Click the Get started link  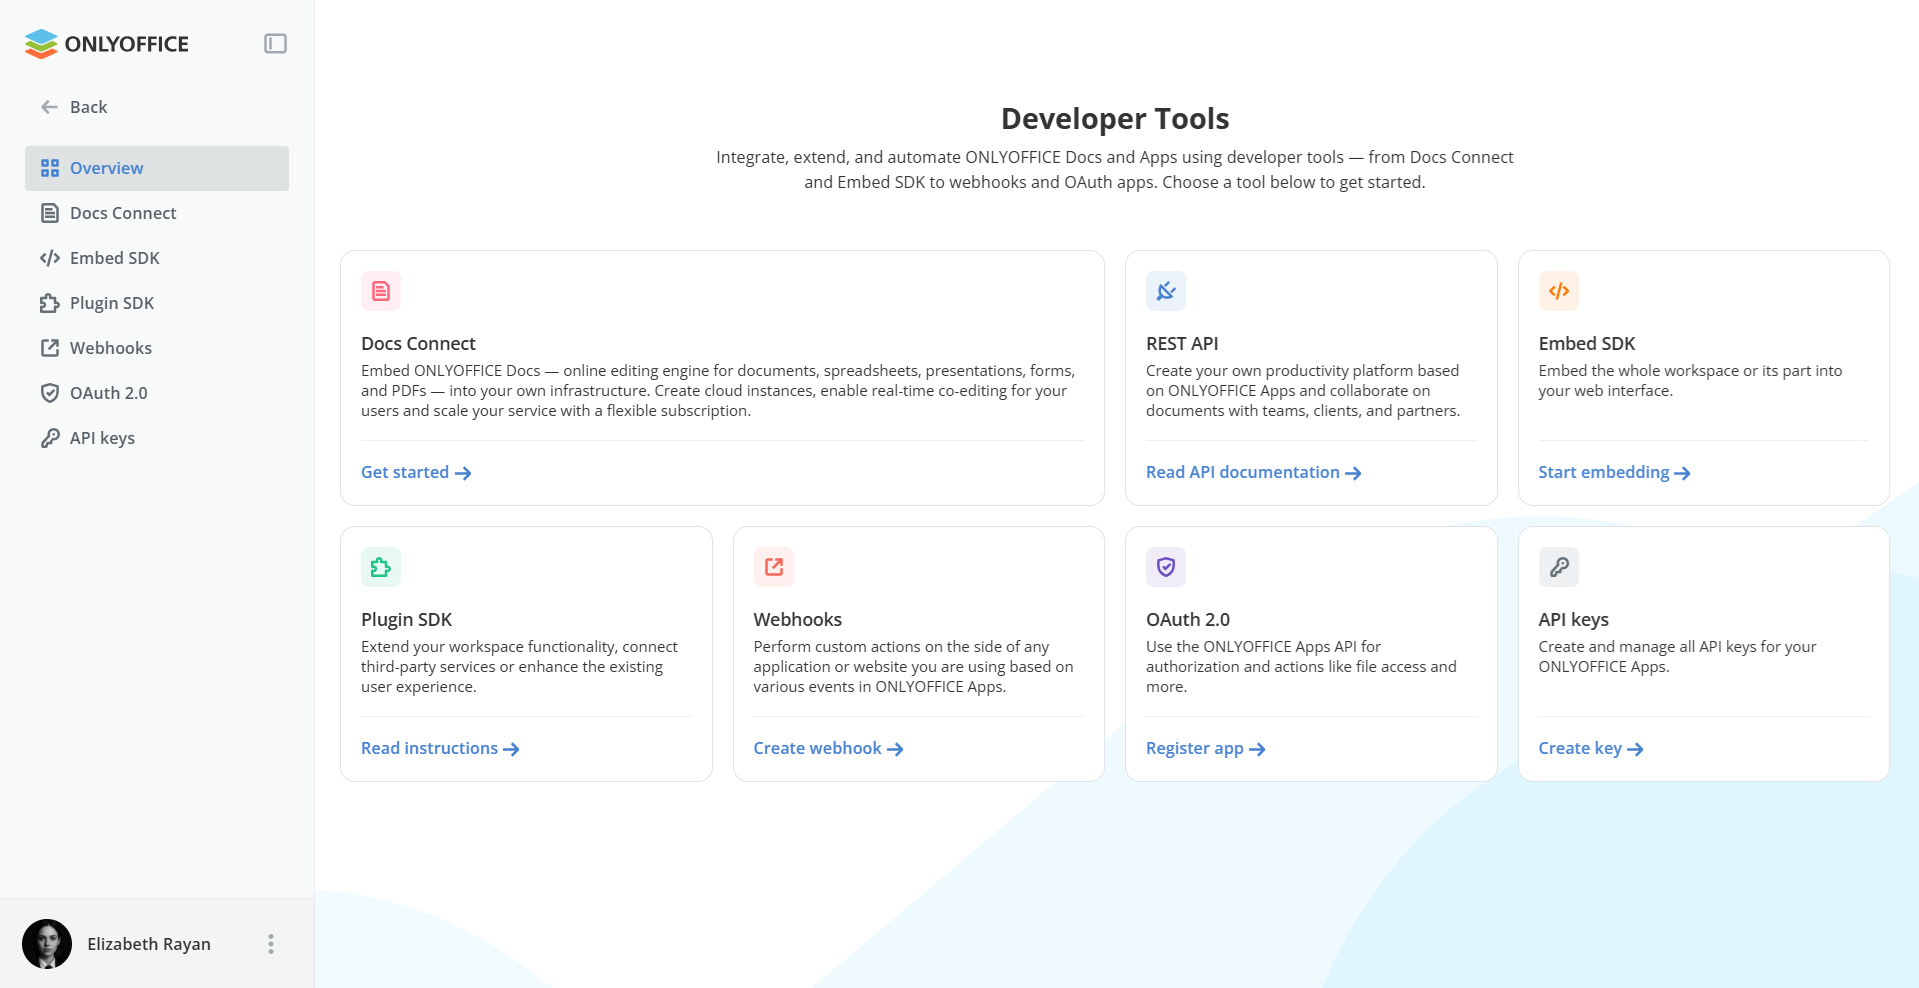416,472
